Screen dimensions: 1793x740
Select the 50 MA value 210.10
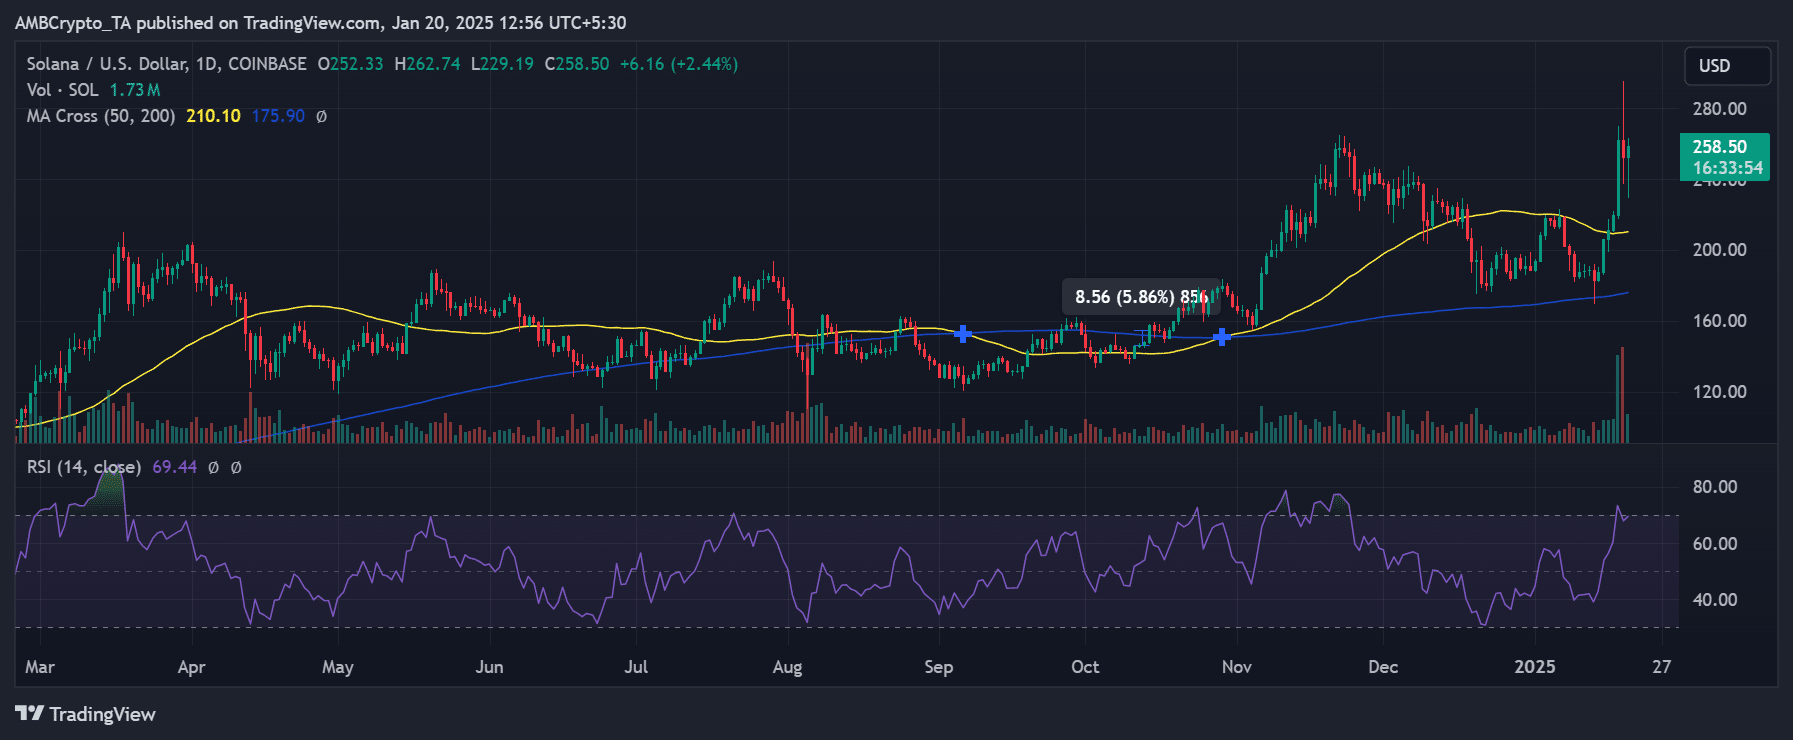[x=213, y=116]
